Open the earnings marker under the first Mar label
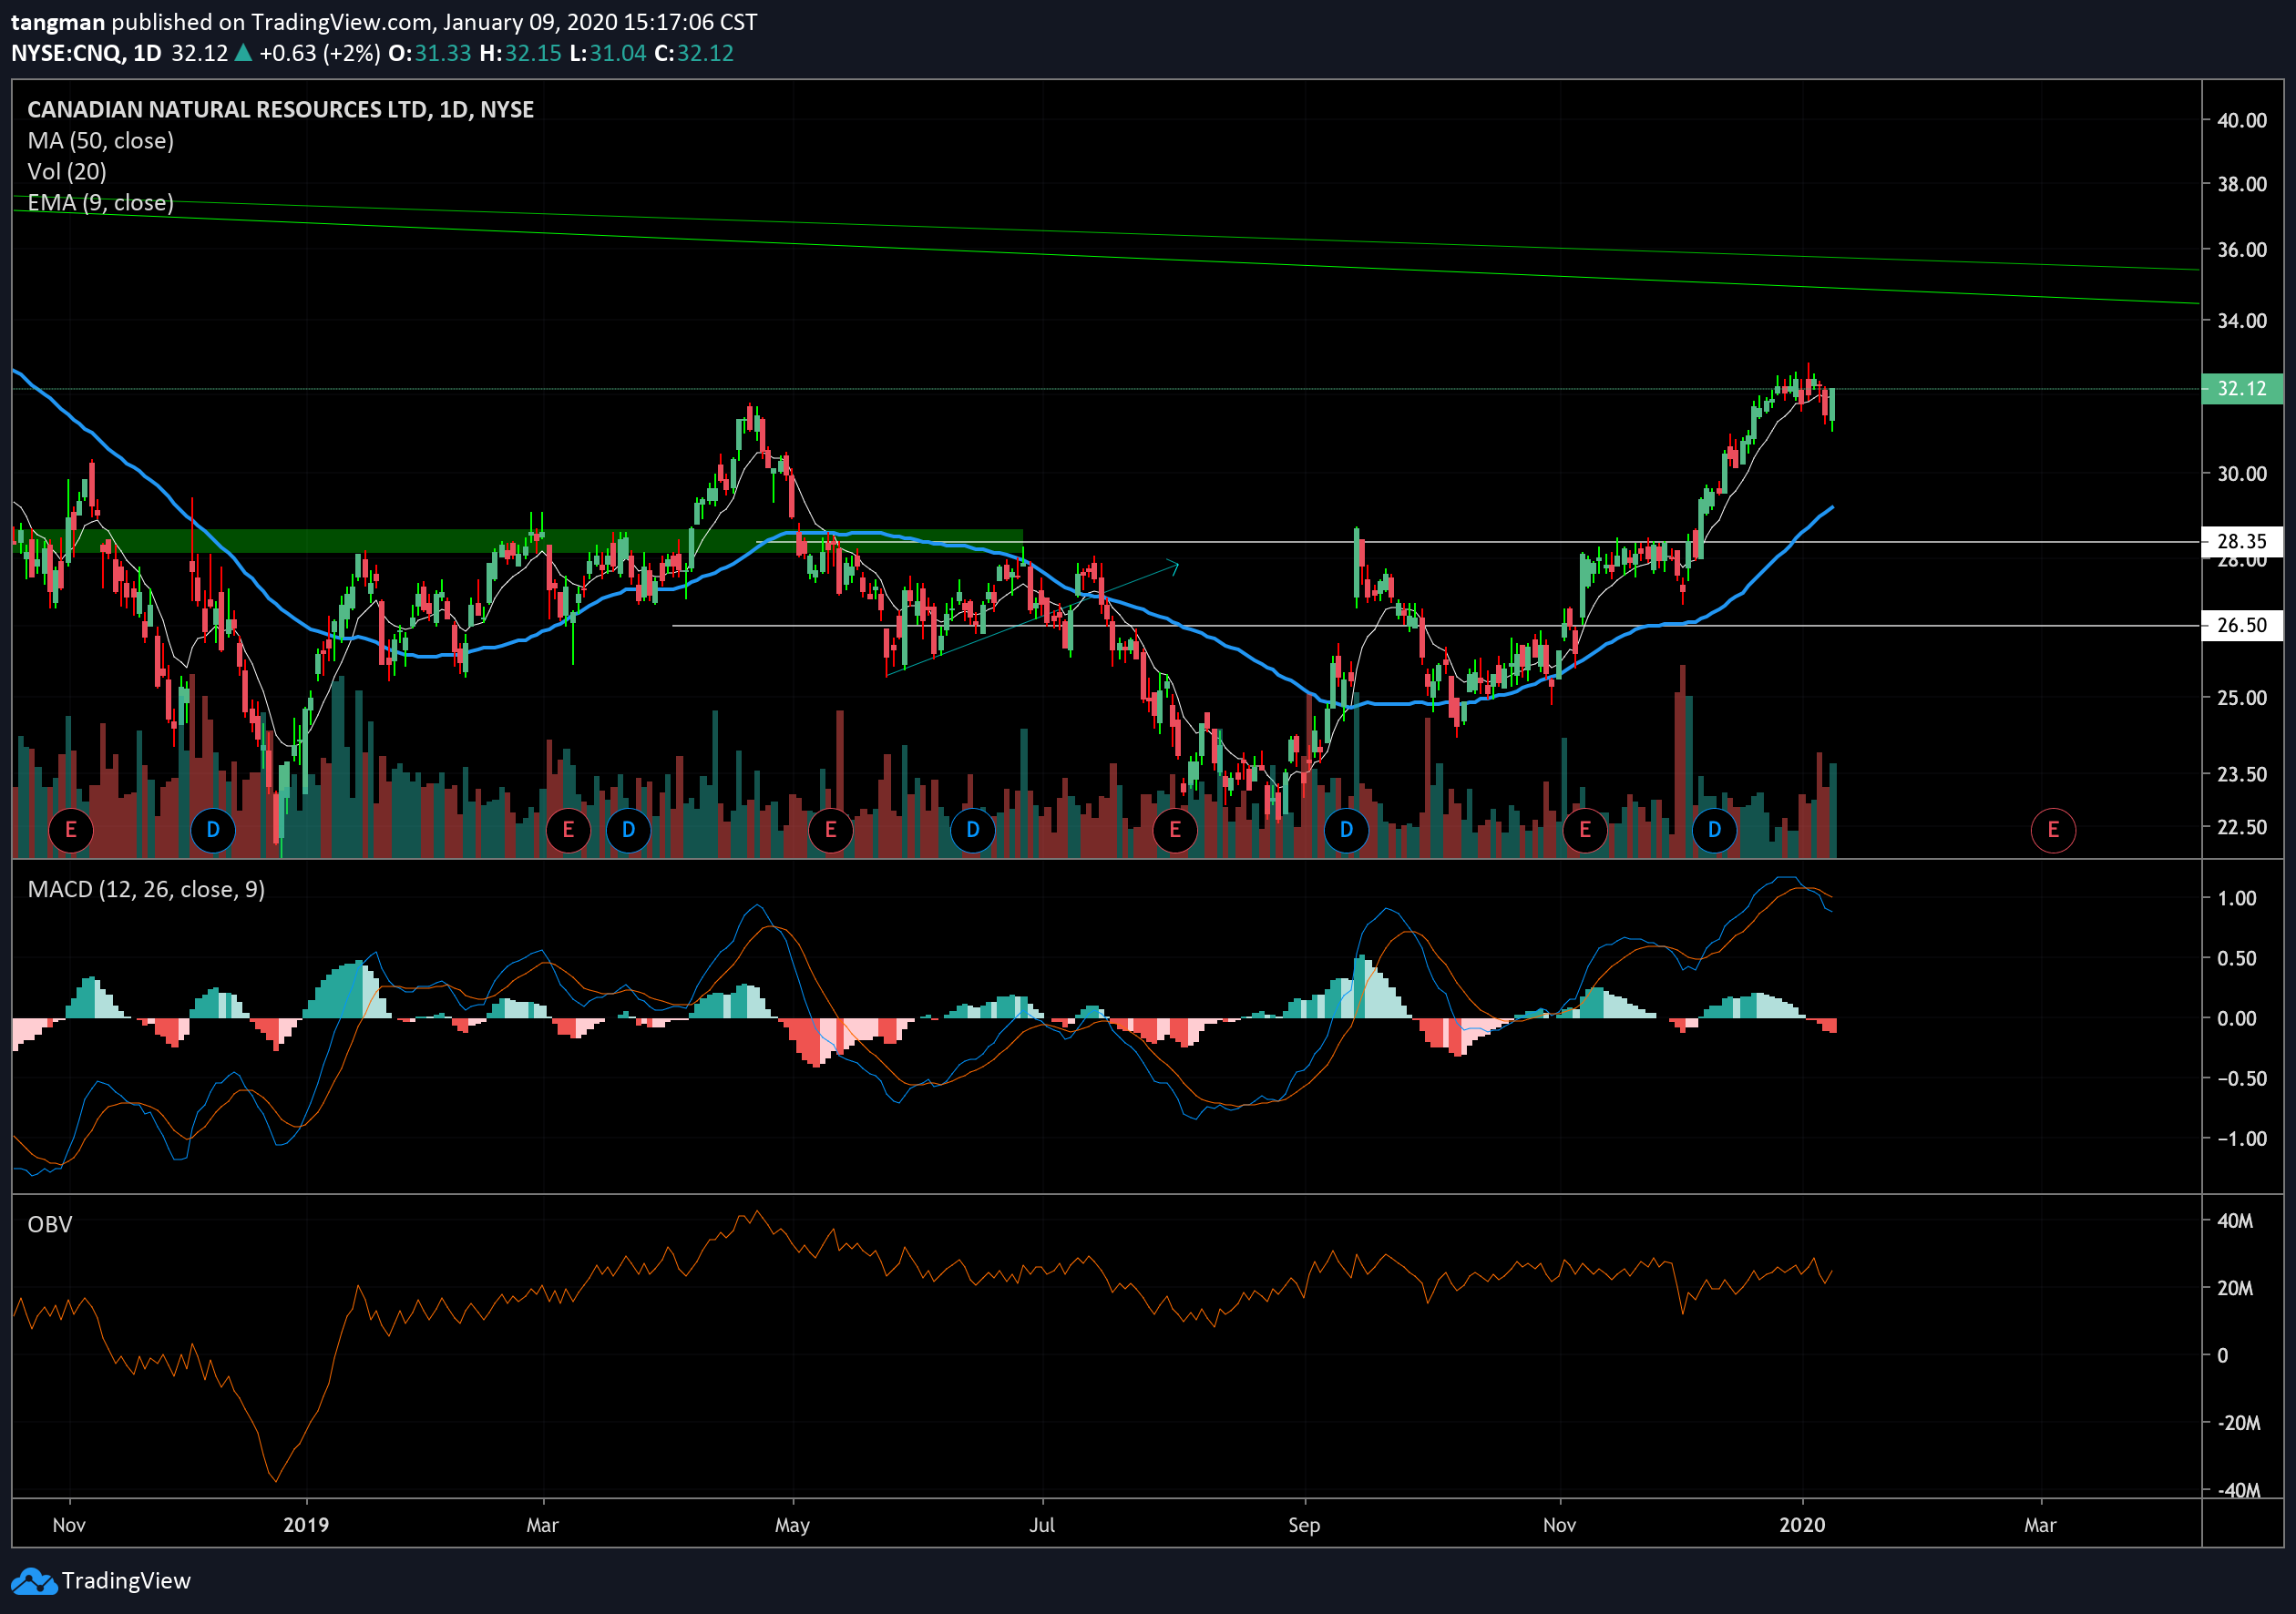The image size is (2296, 1614). click(x=568, y=830)
